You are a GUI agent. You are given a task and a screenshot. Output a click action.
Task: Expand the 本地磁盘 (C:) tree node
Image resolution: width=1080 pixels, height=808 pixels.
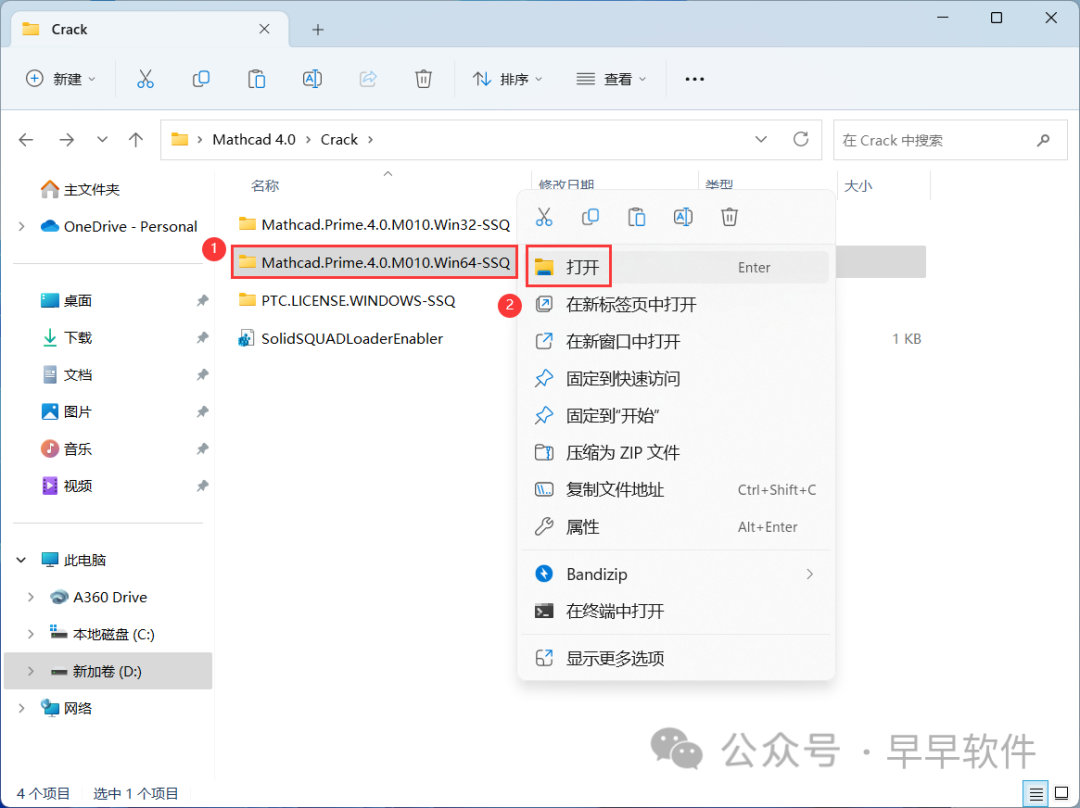coord(30,634)
